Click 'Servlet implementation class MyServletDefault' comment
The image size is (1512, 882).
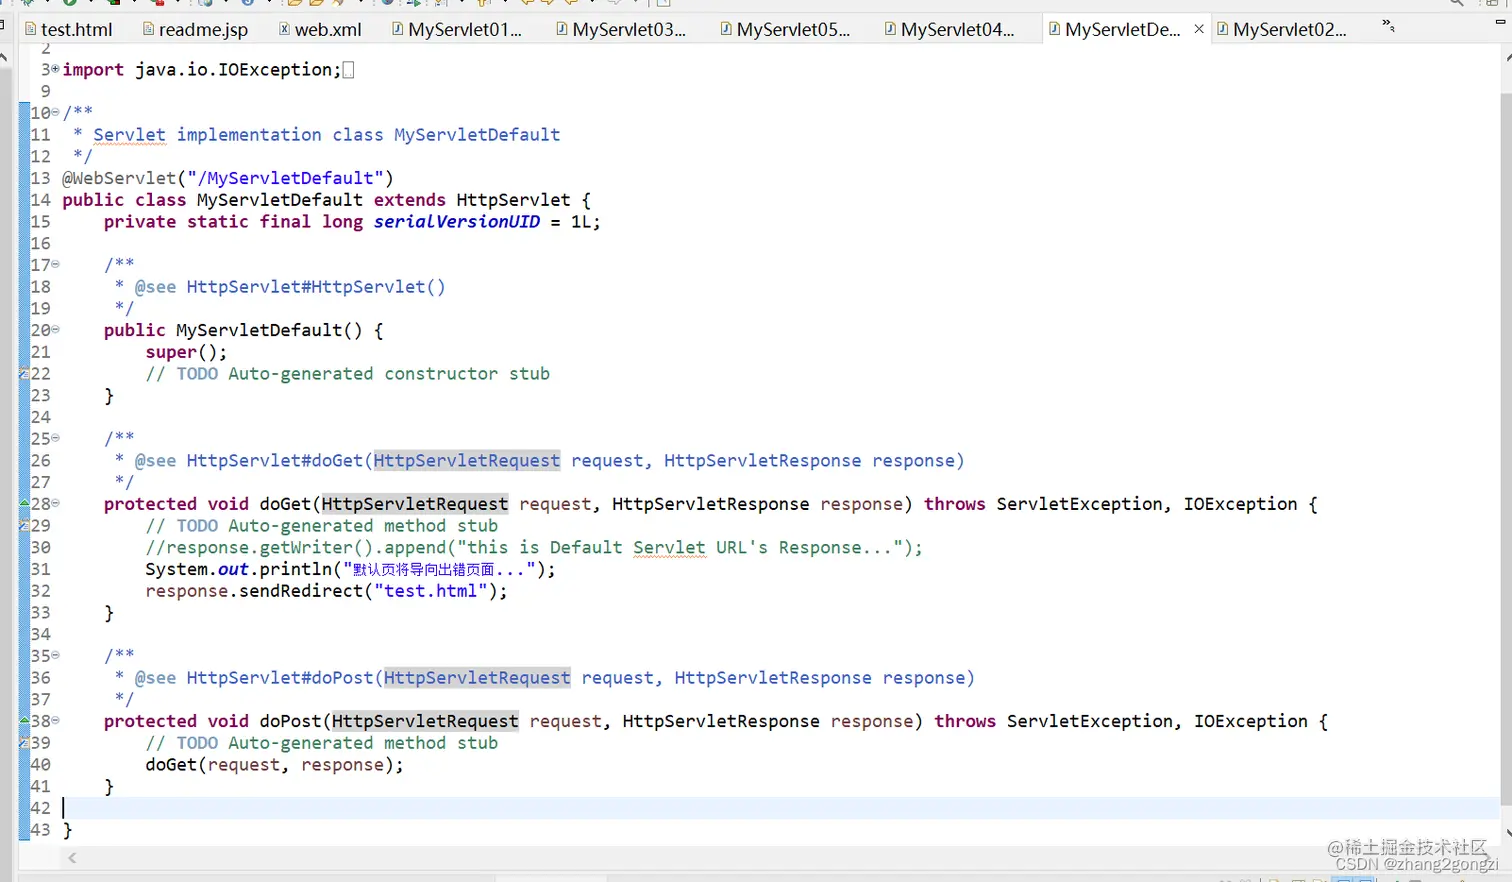click(327, 135)
